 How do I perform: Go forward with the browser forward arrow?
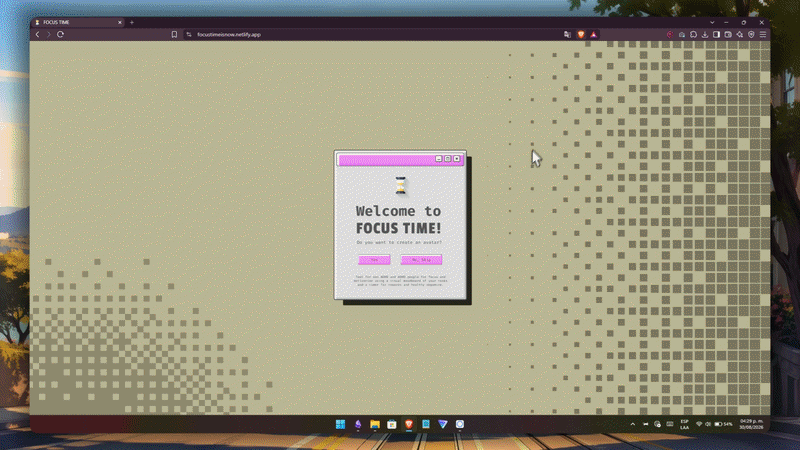point(48,34)
